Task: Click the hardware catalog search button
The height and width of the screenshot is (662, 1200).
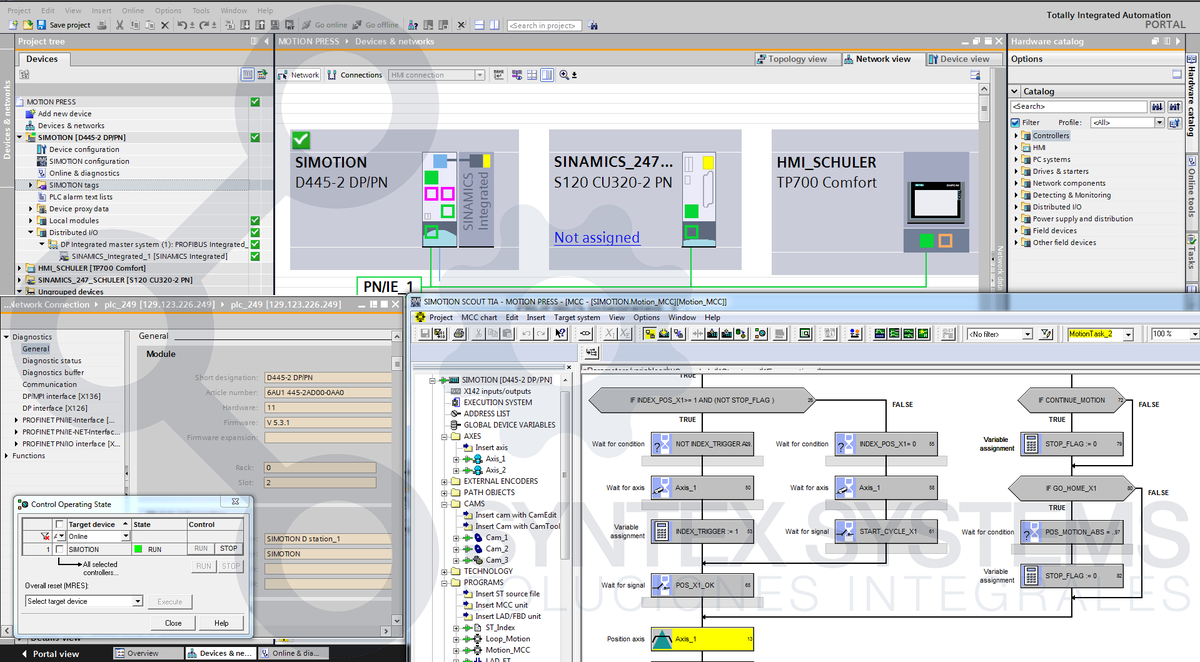Action: point(1157,106)
